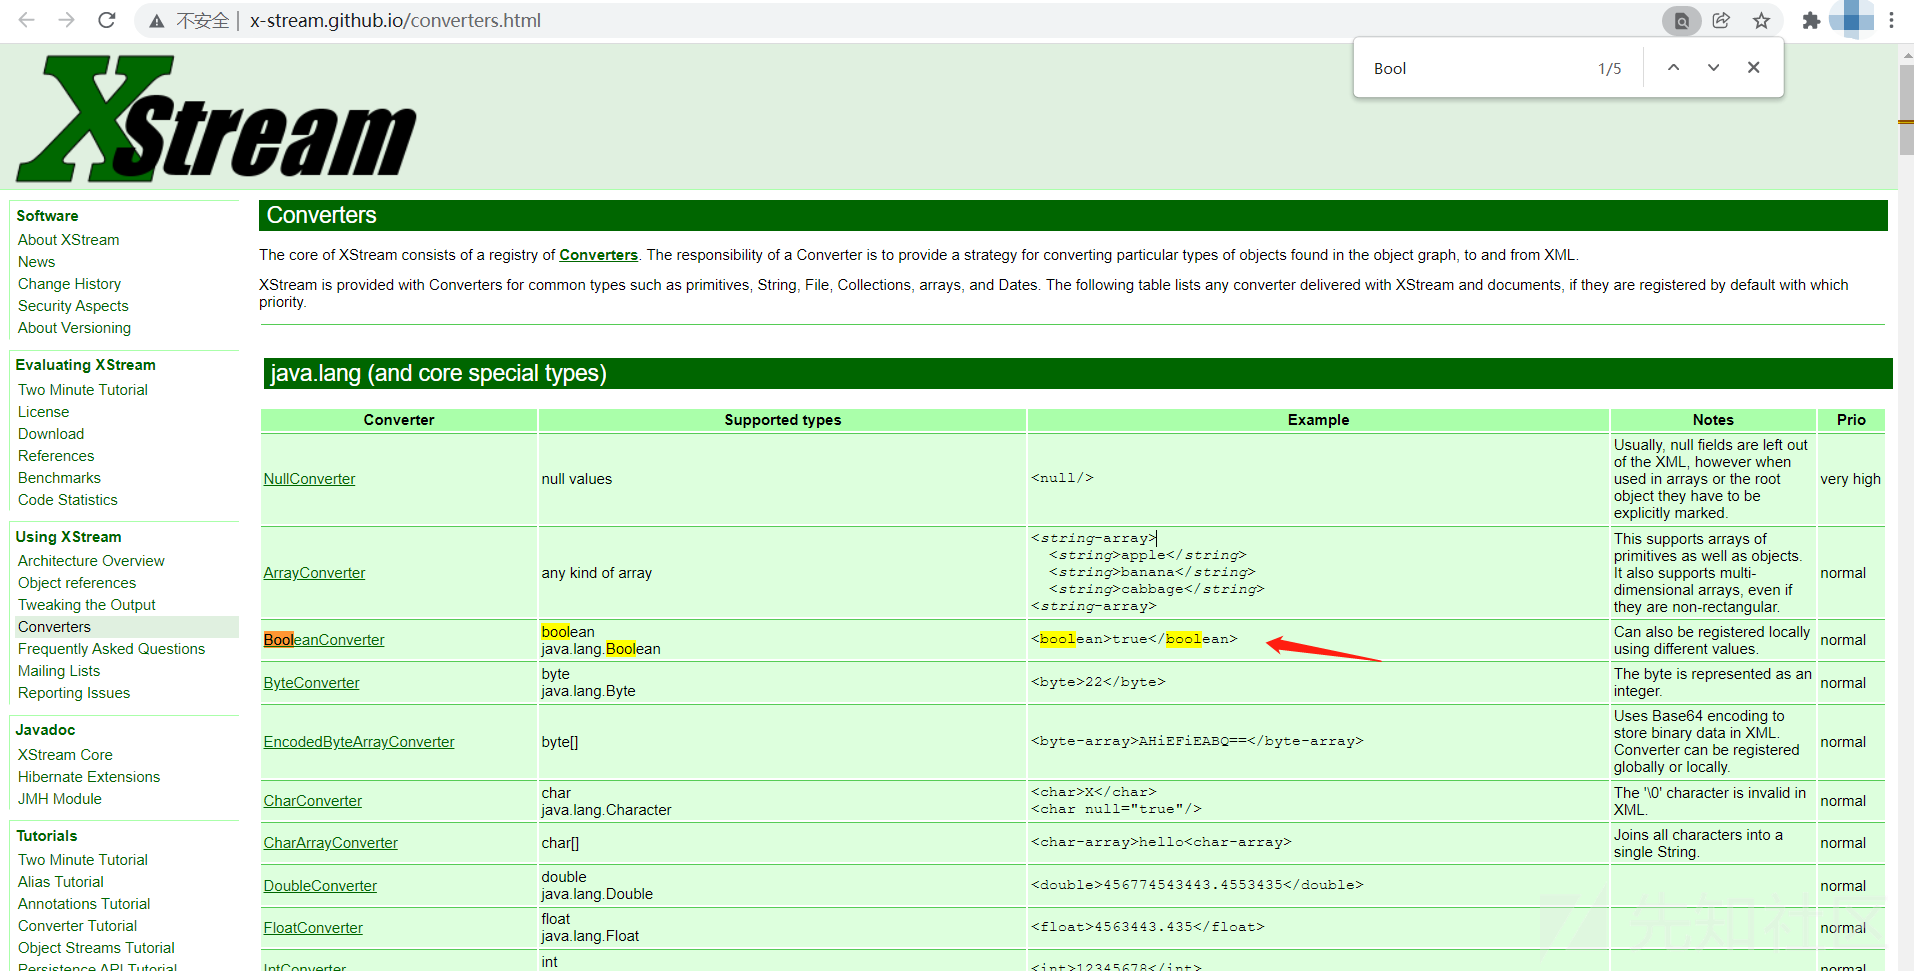This screenshot has width=1914, height=971.
Task: Open JMH Module Javadoc
Action: [59, 799]
